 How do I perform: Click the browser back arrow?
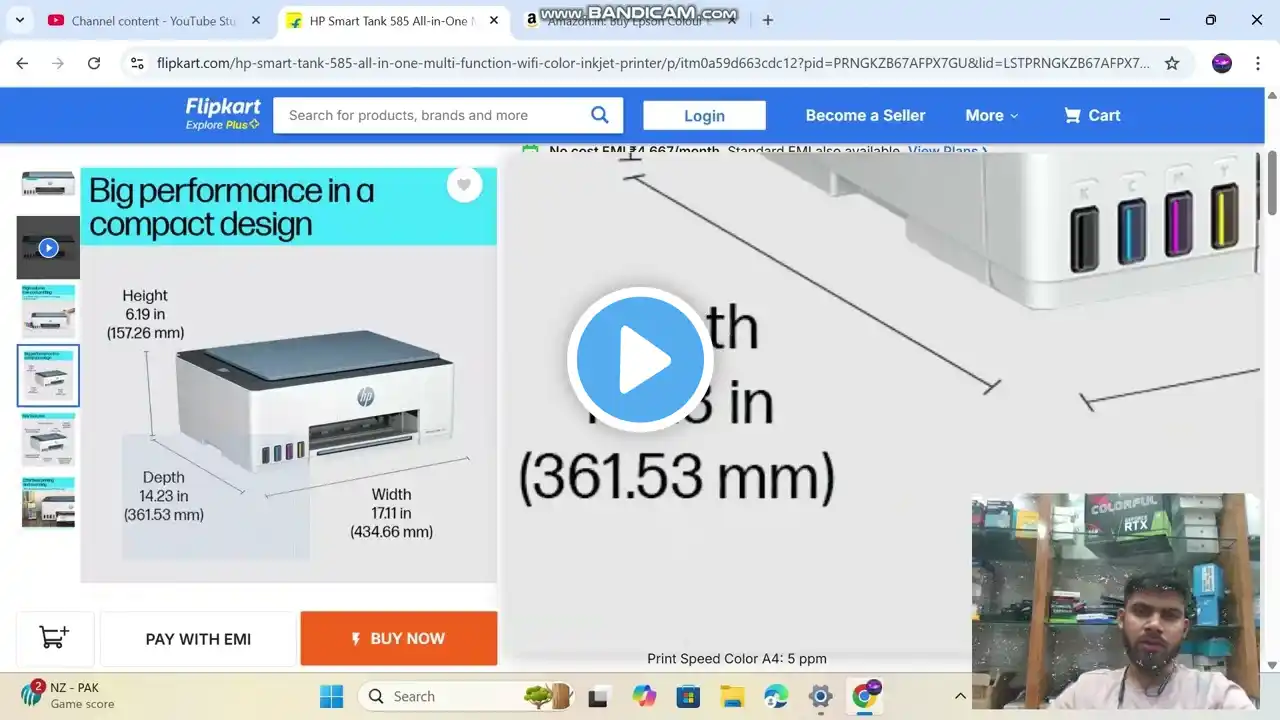pos(22,63)
